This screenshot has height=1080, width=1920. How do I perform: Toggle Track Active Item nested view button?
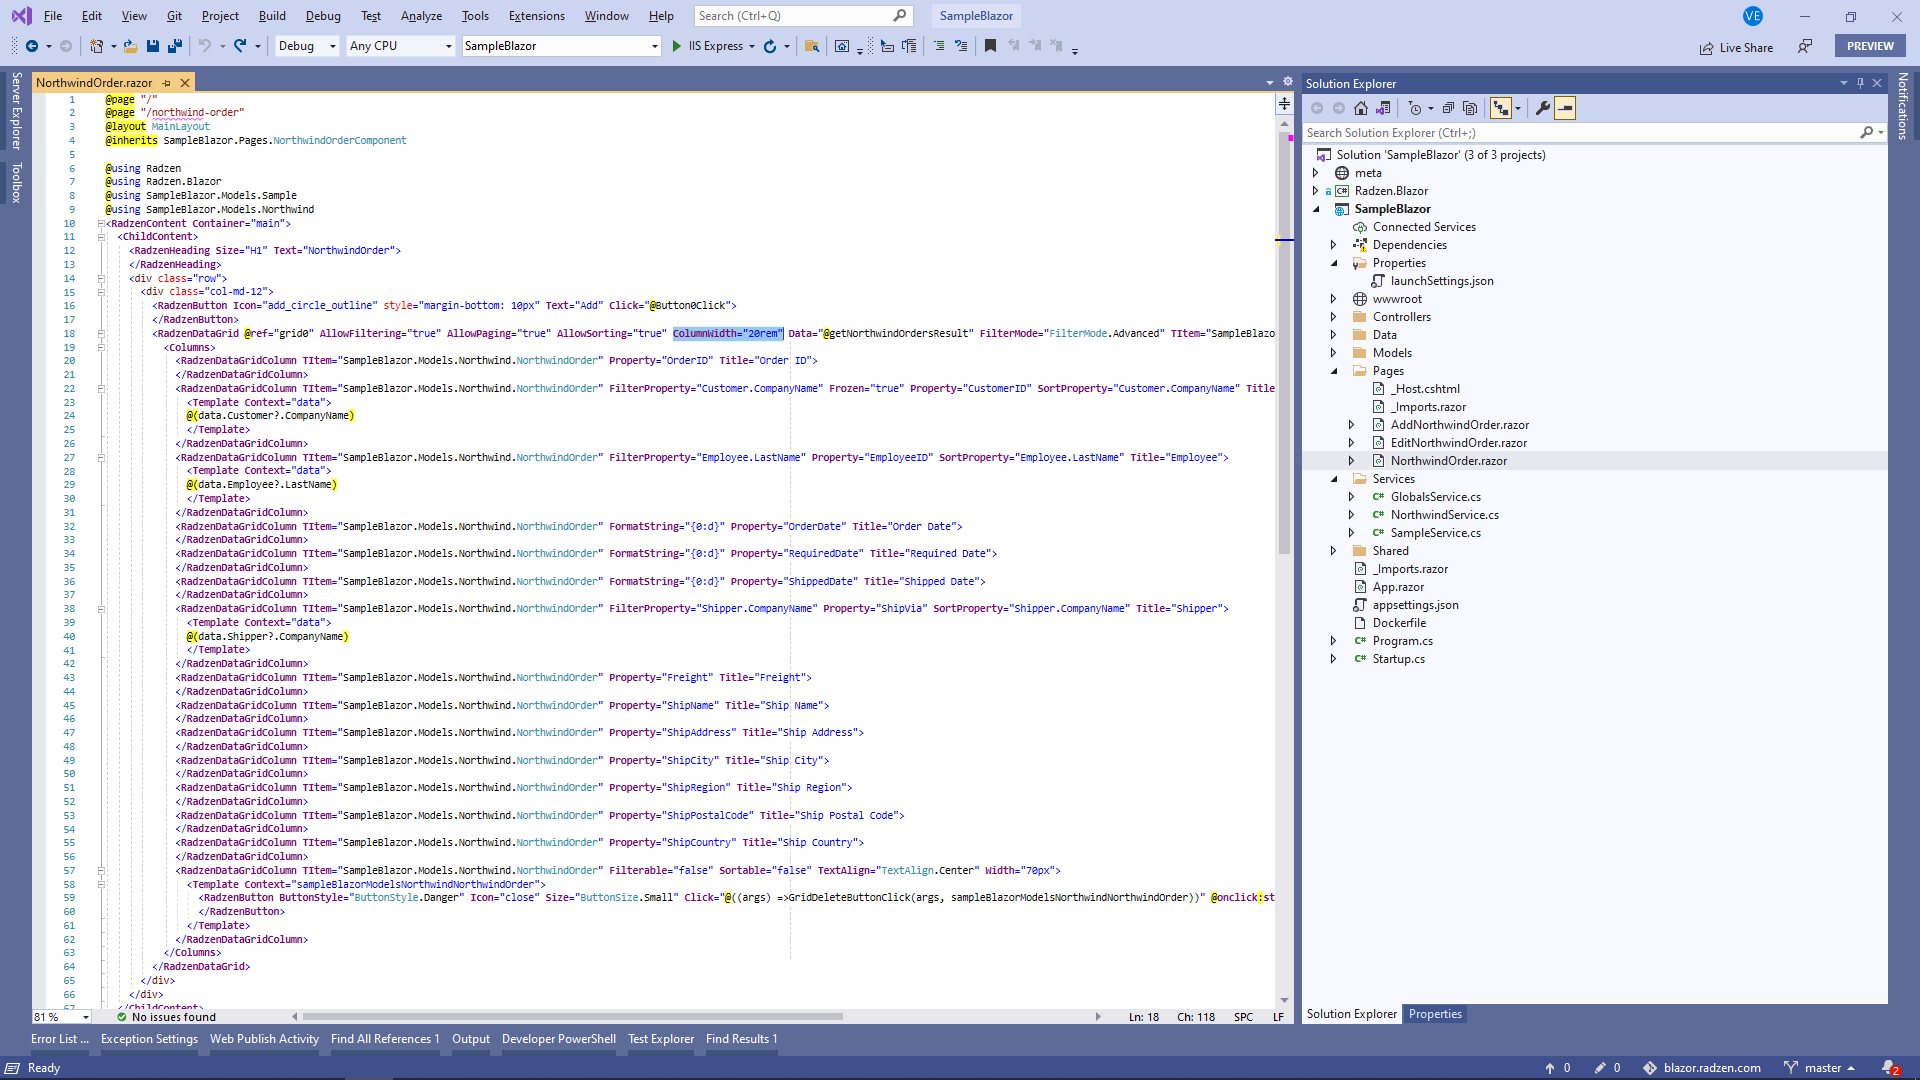[x=1500, y=108]
